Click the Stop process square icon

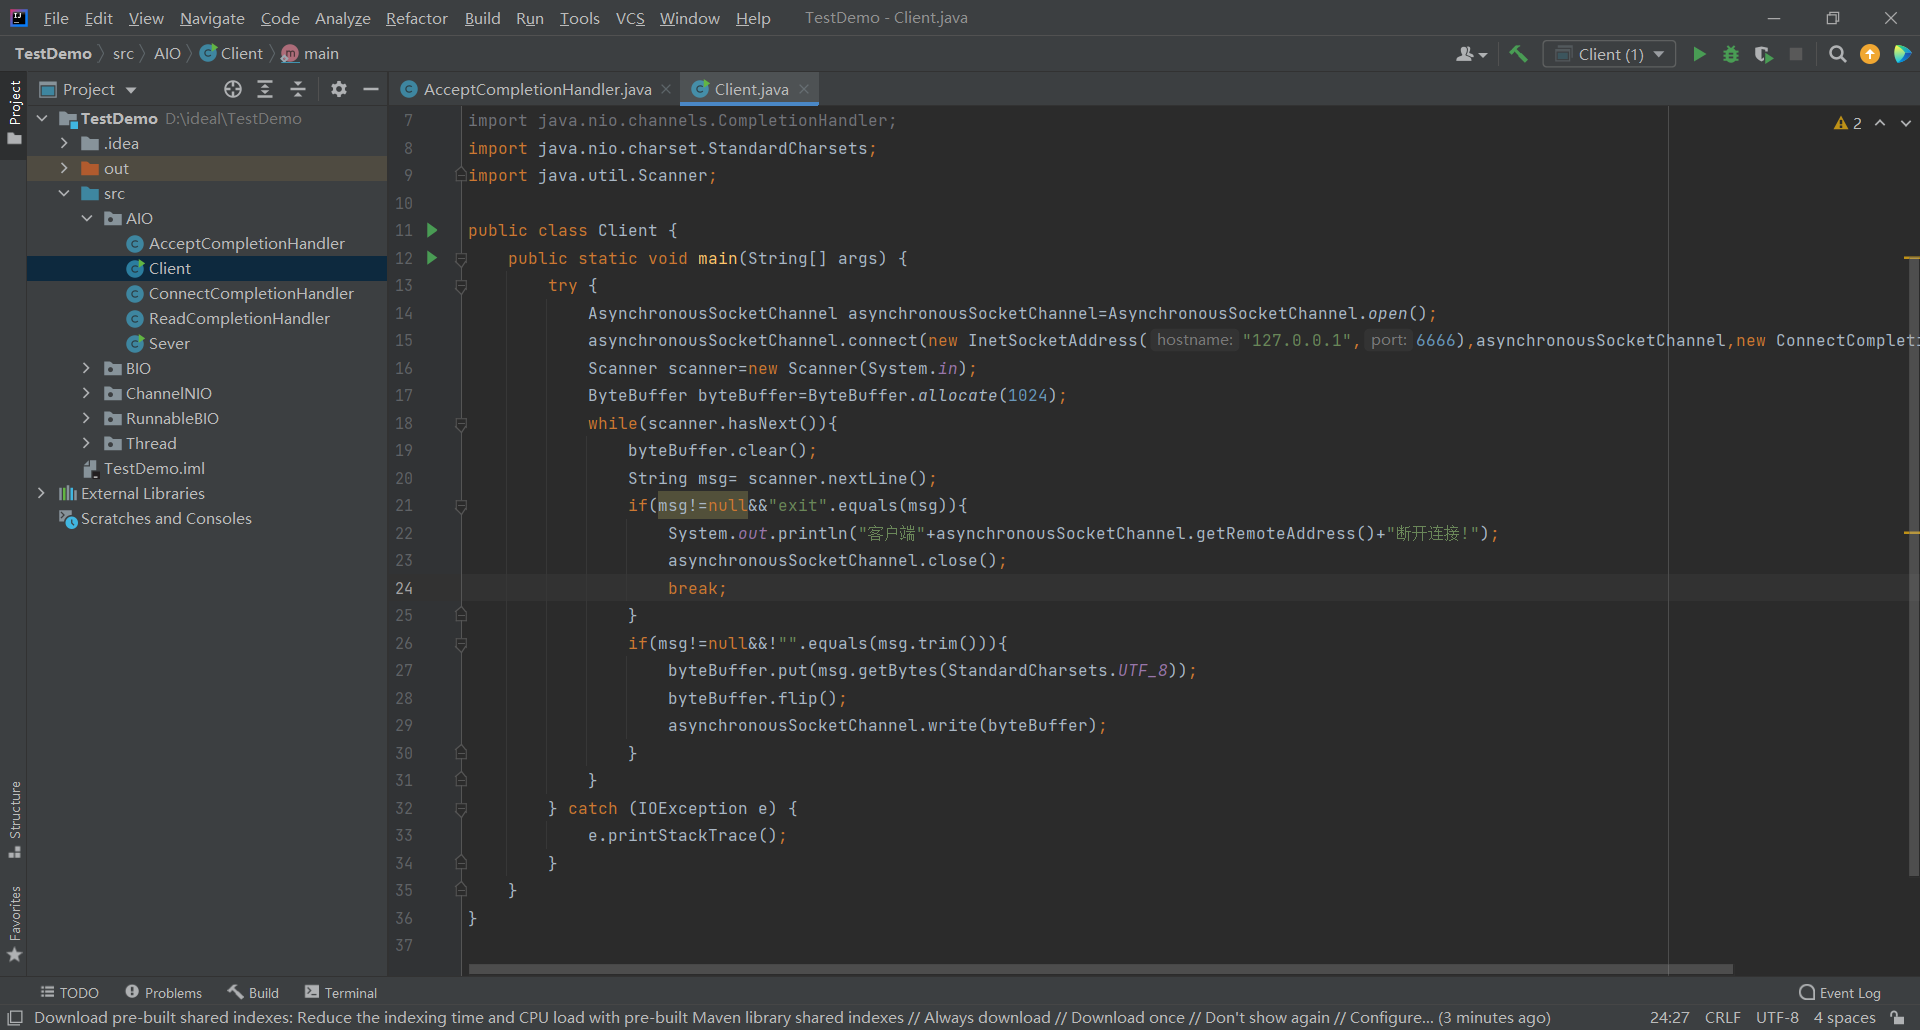pos(1796,54)
